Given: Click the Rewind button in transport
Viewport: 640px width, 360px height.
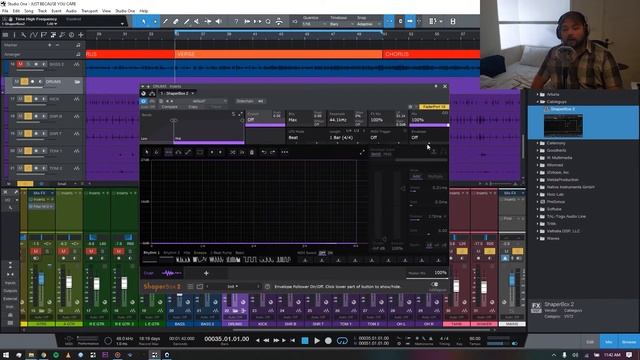Looking at the screenshot, I should click(267, 340).
